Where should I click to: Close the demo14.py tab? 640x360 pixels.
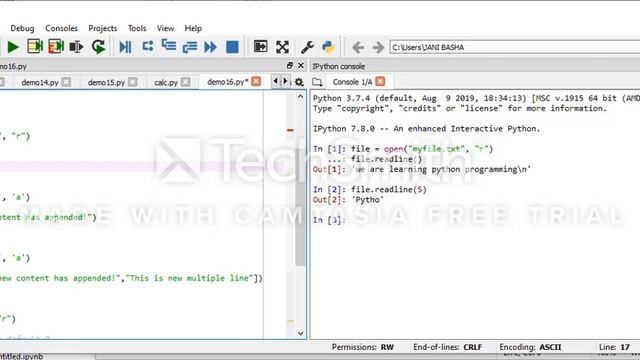point(66,82)
